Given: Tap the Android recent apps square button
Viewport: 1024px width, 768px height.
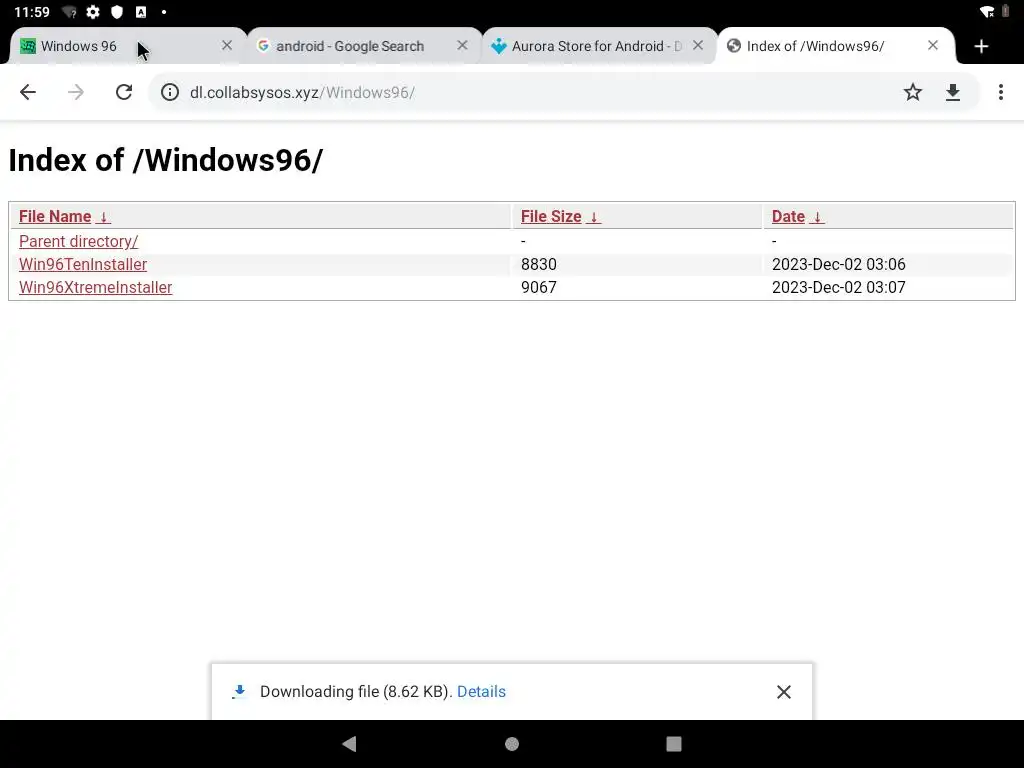Looking at the screenshot, I should click(673, 744).
